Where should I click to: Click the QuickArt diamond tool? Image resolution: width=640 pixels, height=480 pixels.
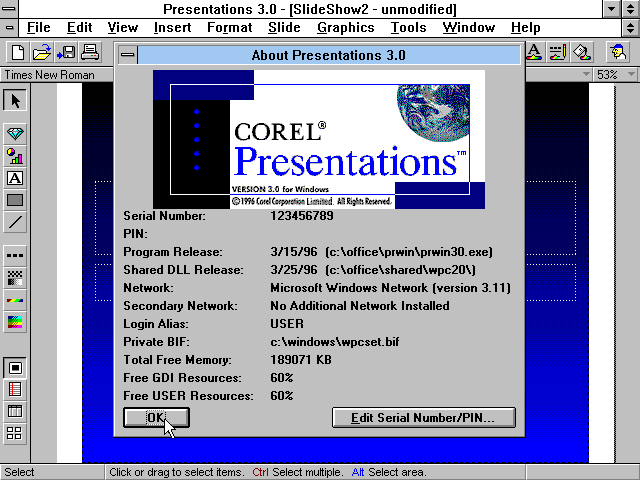(x=15, y=133)
